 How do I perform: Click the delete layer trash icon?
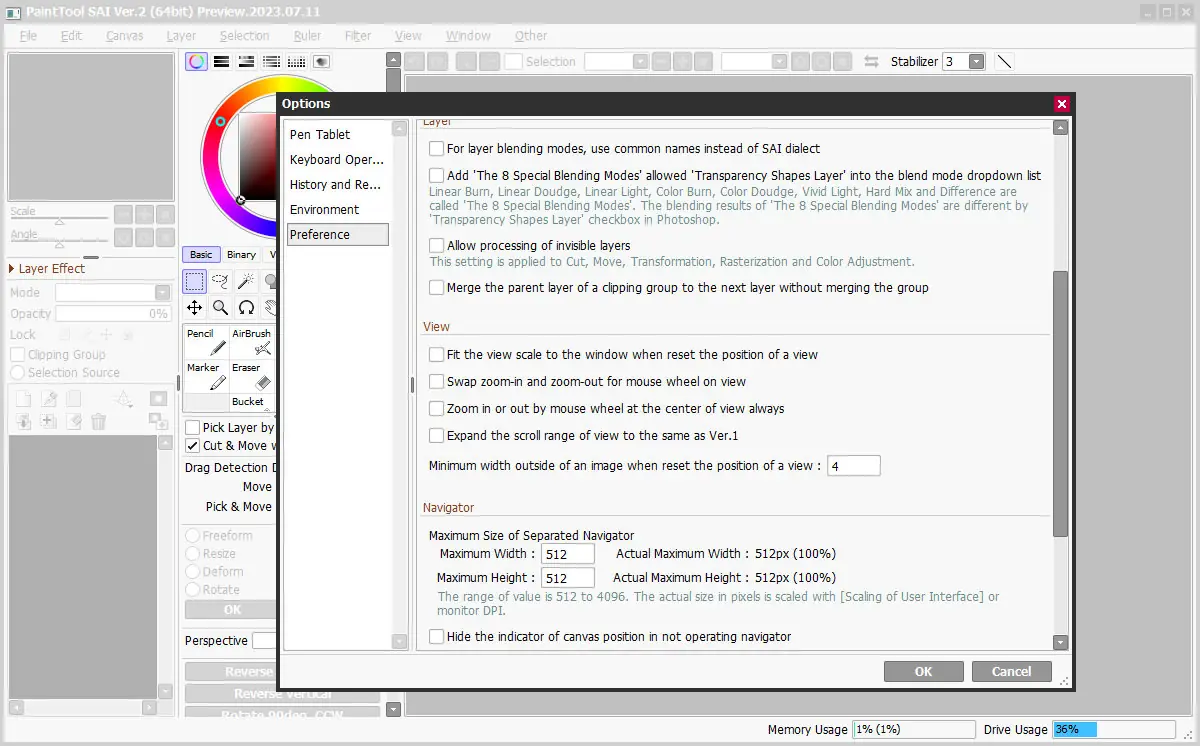(x=98, y=422)
